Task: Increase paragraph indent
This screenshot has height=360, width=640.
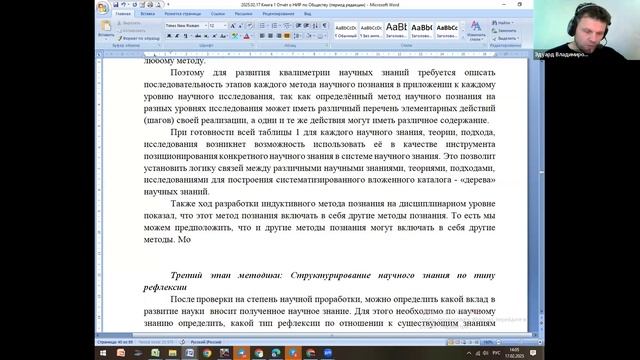Action: (x=307, y=26)
